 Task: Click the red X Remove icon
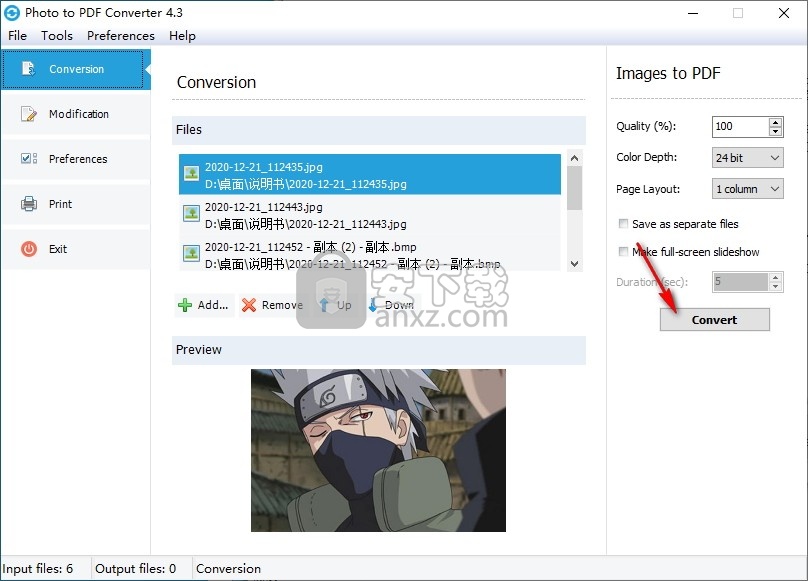(249, 305)
